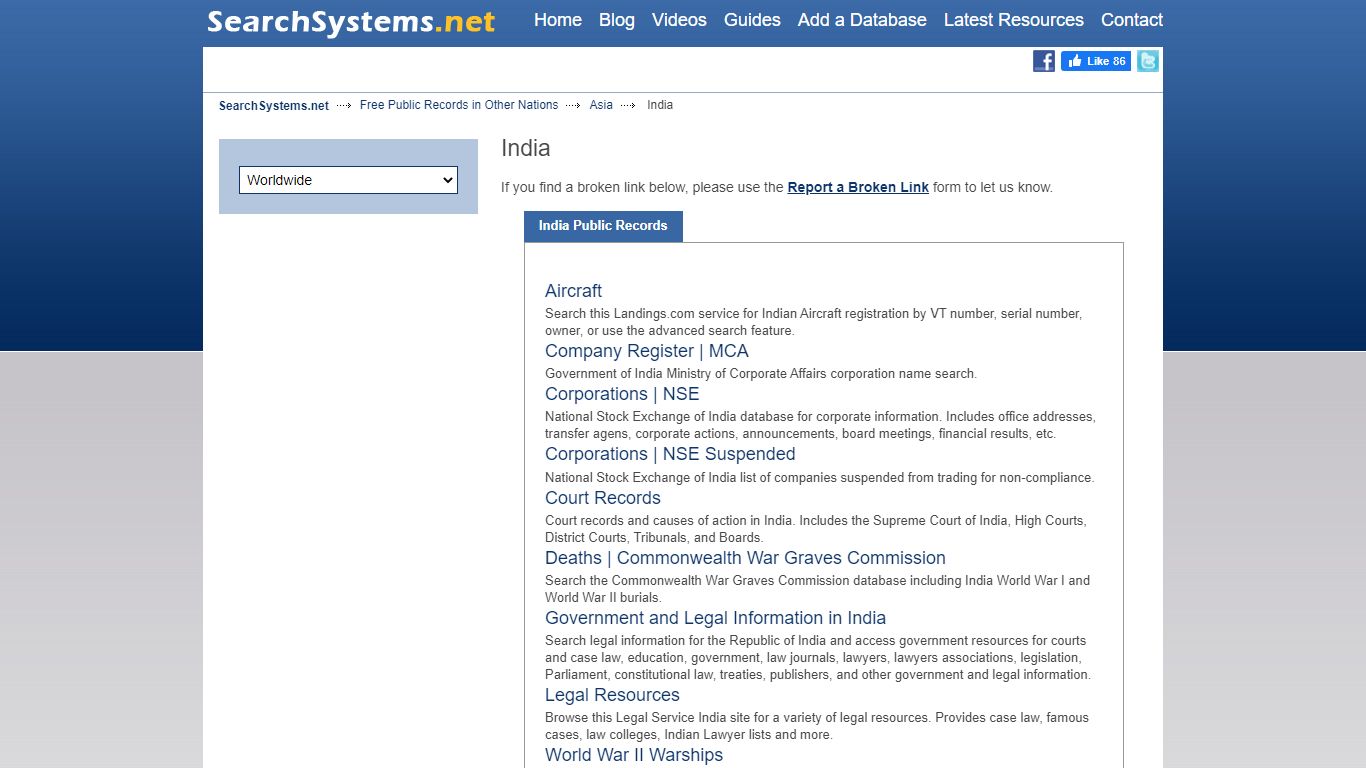The width and height of the screenshot is (1366, 768).
Task: Select Add a Database in navigation
Action: click(x=862, y=20)
